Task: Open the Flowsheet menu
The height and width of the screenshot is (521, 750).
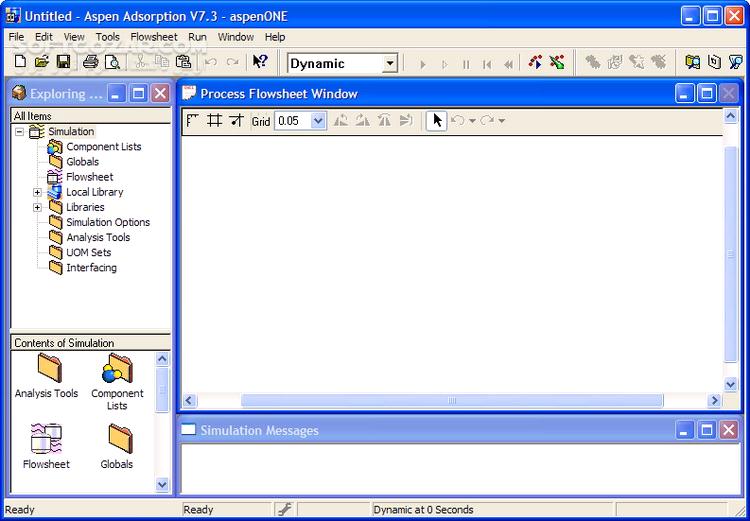Action: click(154, 37)
